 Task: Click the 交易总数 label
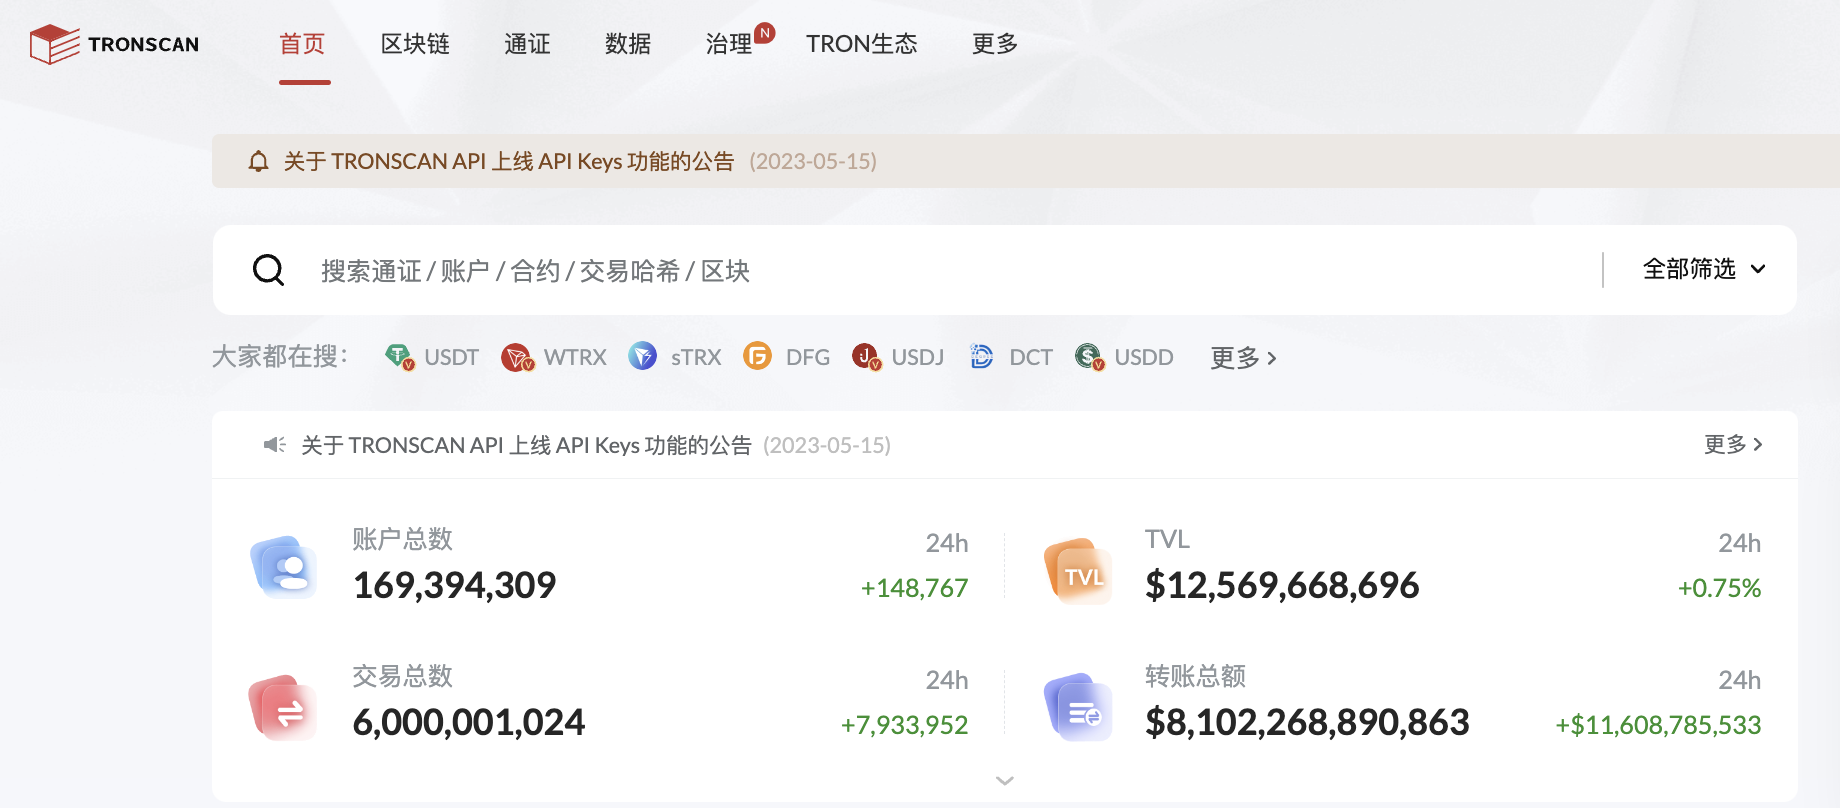(x=403, y=676)
